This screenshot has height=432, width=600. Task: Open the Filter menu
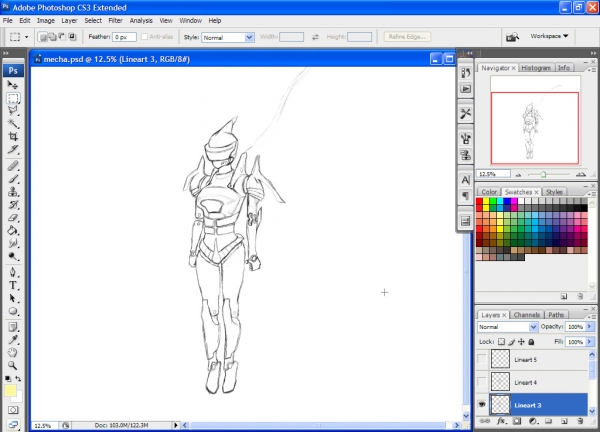click(115, 21)
